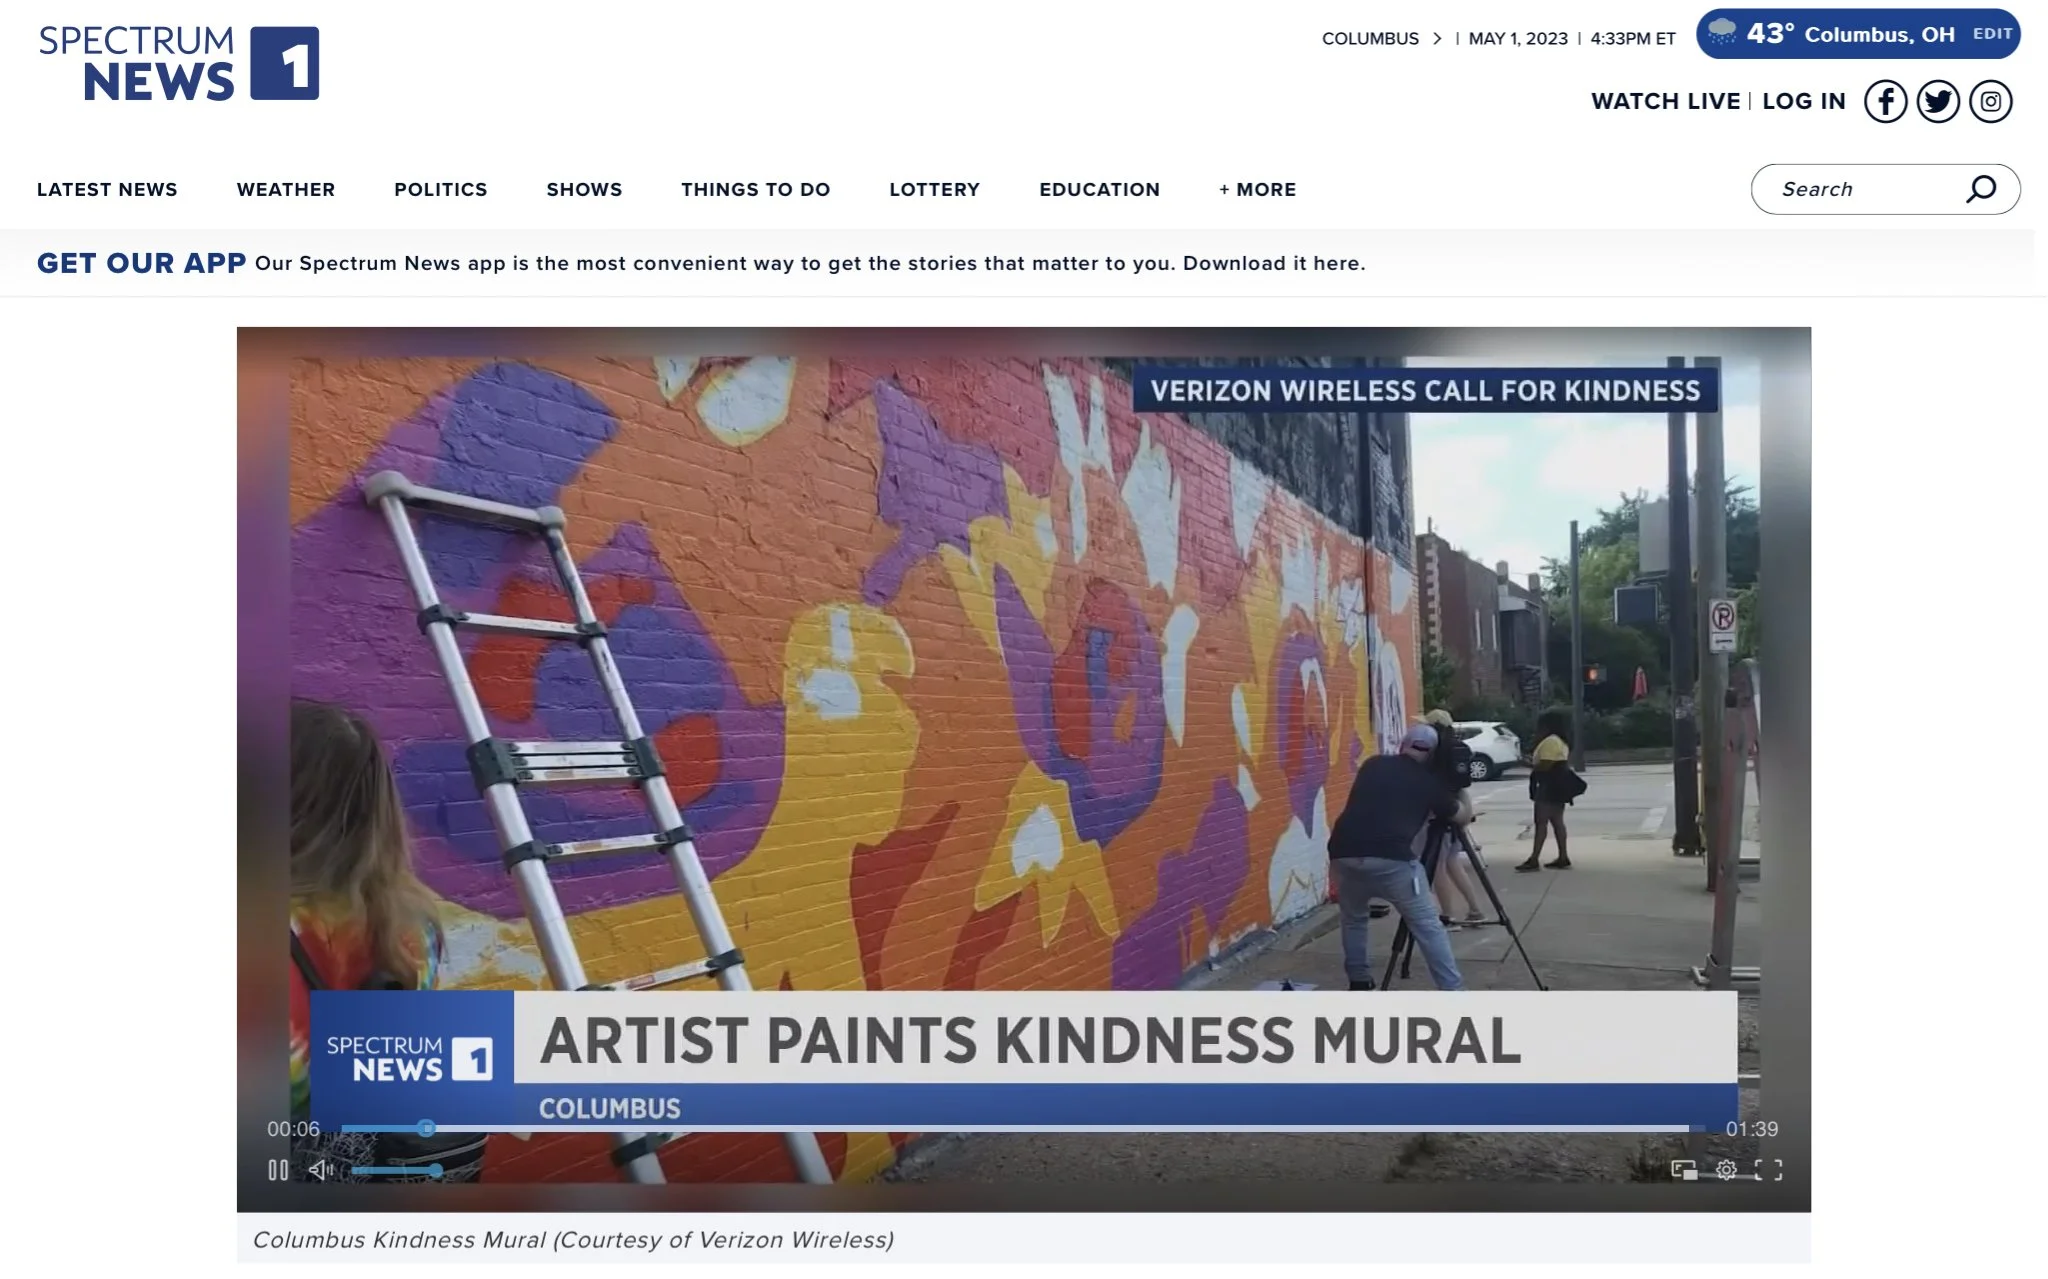Click the search magnifier icon
The image size is (2048, 1279).
(x=1980, y=189)
